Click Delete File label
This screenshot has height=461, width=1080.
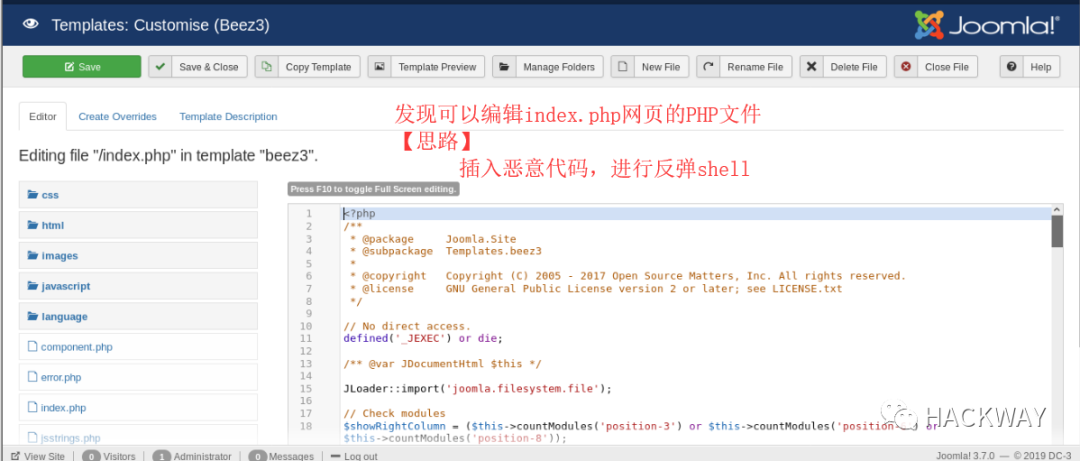(x=854, y=67)
